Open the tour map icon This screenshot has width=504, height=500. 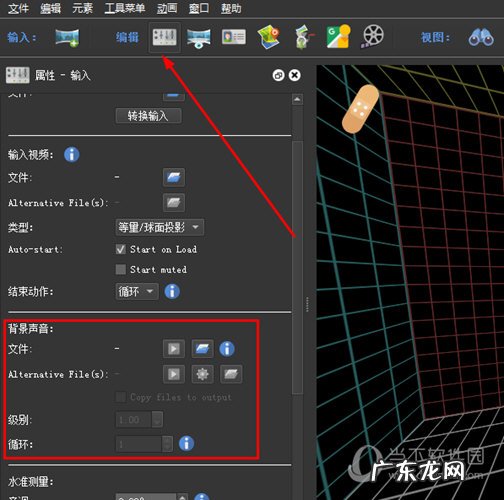[x=269, y=37]
